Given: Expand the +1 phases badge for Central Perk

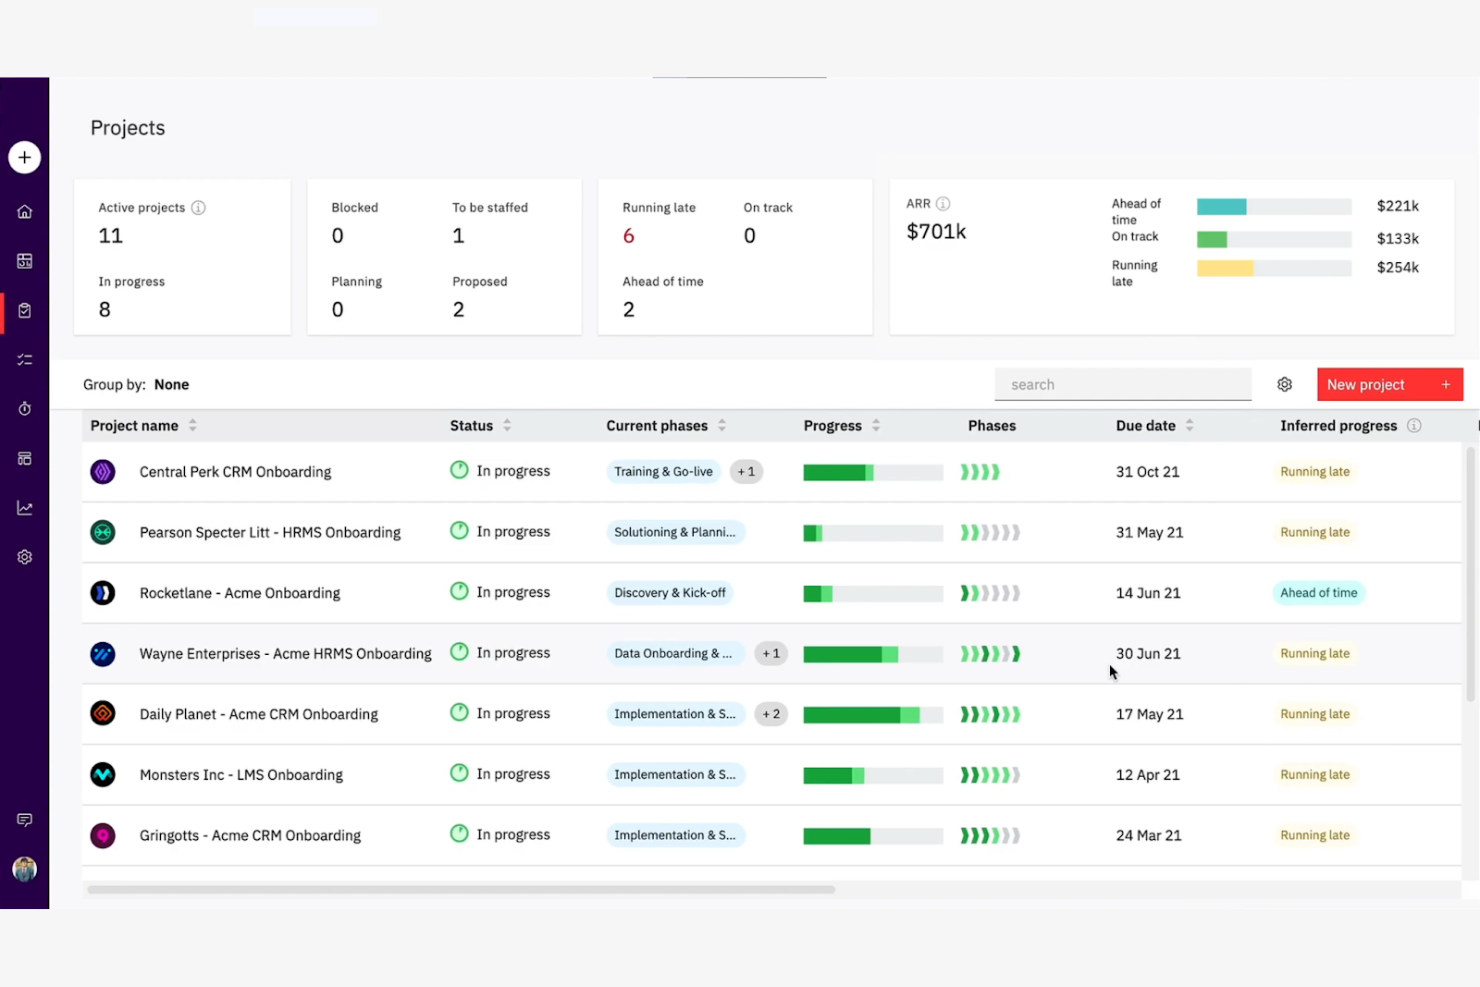Looking at the screenshot, I should pos(746,472).
